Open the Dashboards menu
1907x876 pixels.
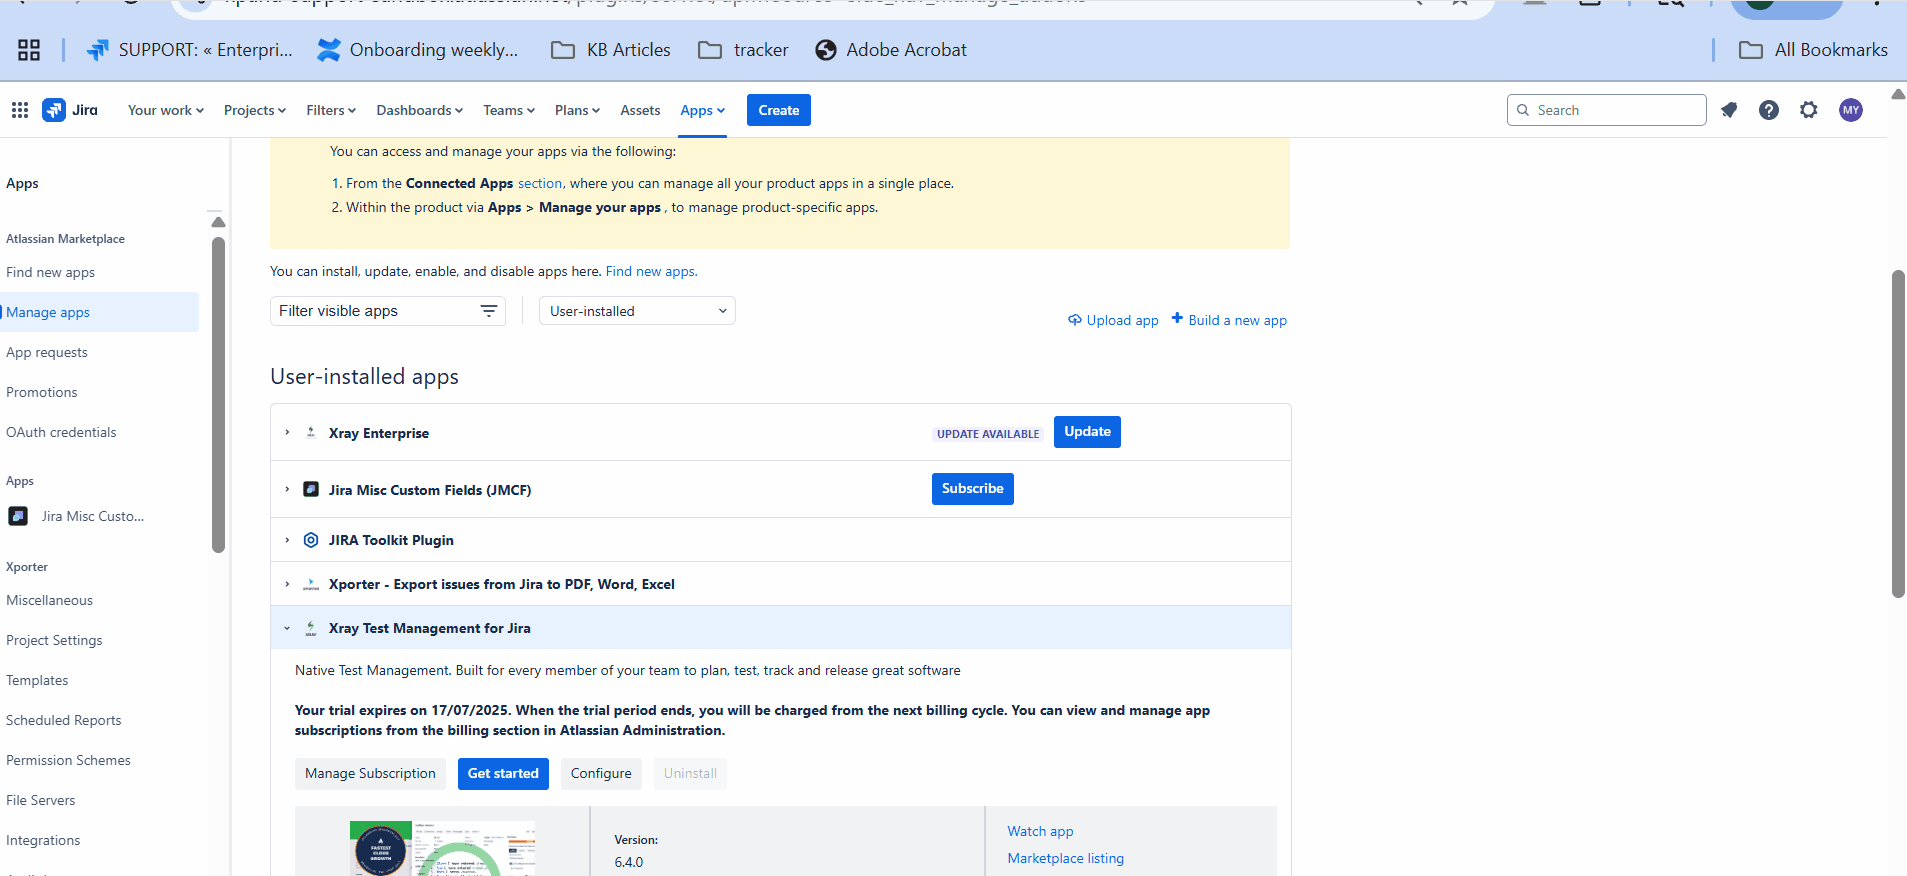(419, 110)
